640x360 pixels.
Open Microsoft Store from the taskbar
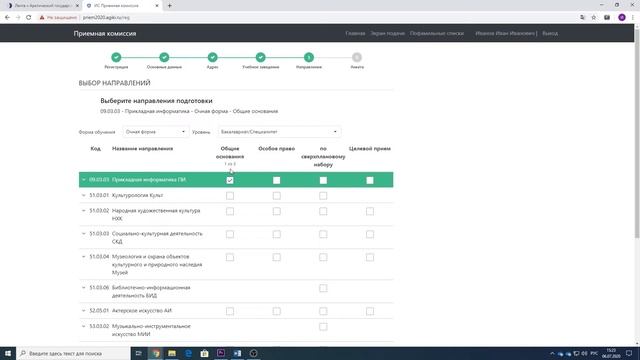[204, 353]
